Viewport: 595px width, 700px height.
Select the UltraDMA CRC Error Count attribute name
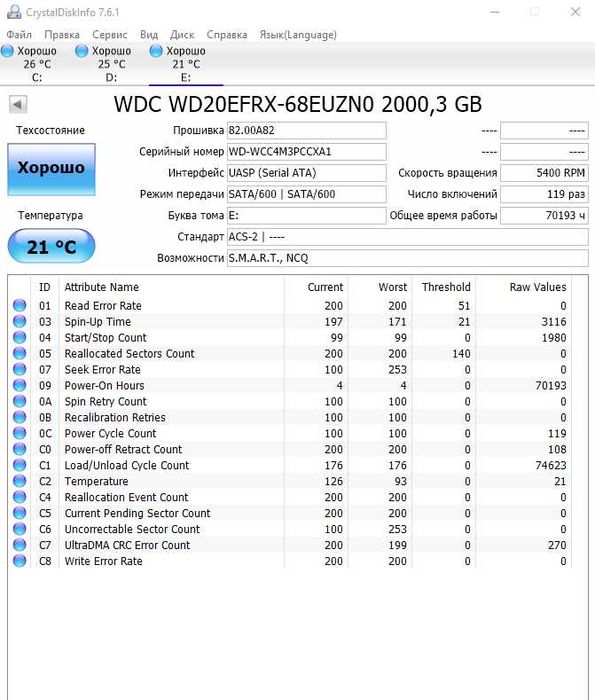[x=127, y=545]
